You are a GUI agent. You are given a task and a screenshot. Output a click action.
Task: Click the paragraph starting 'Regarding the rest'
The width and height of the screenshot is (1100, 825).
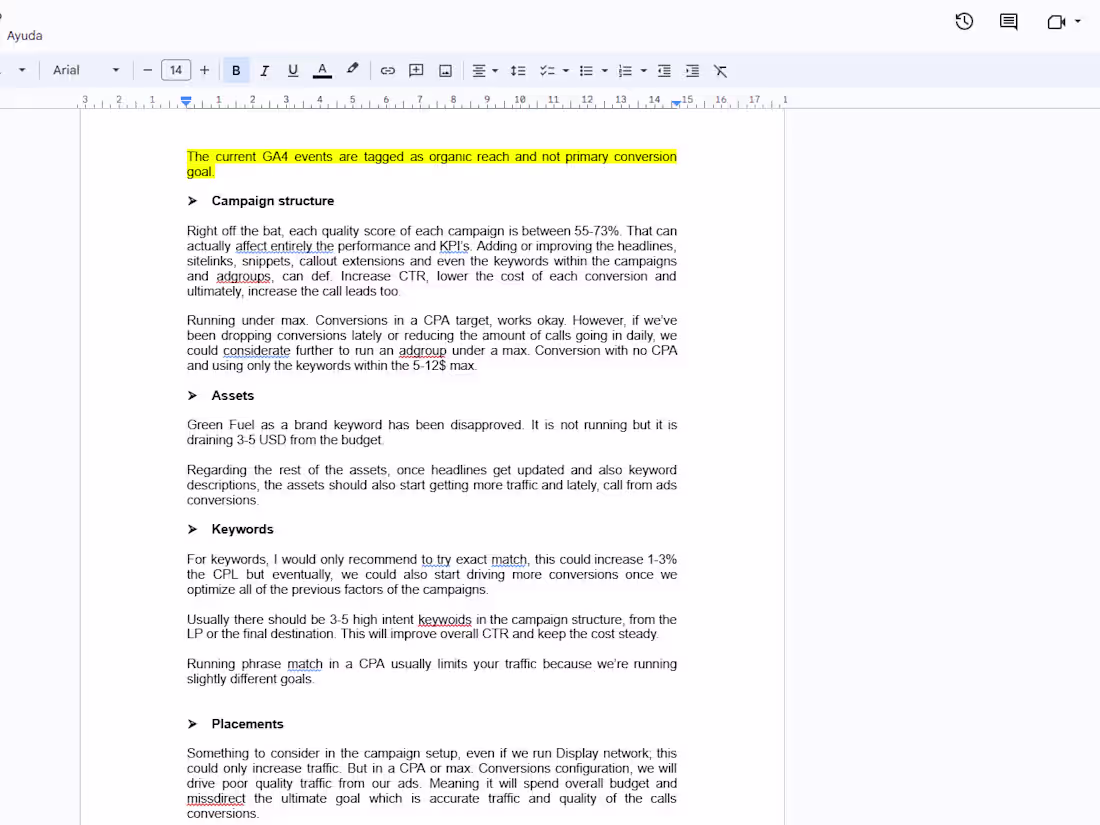coord(431,485)
